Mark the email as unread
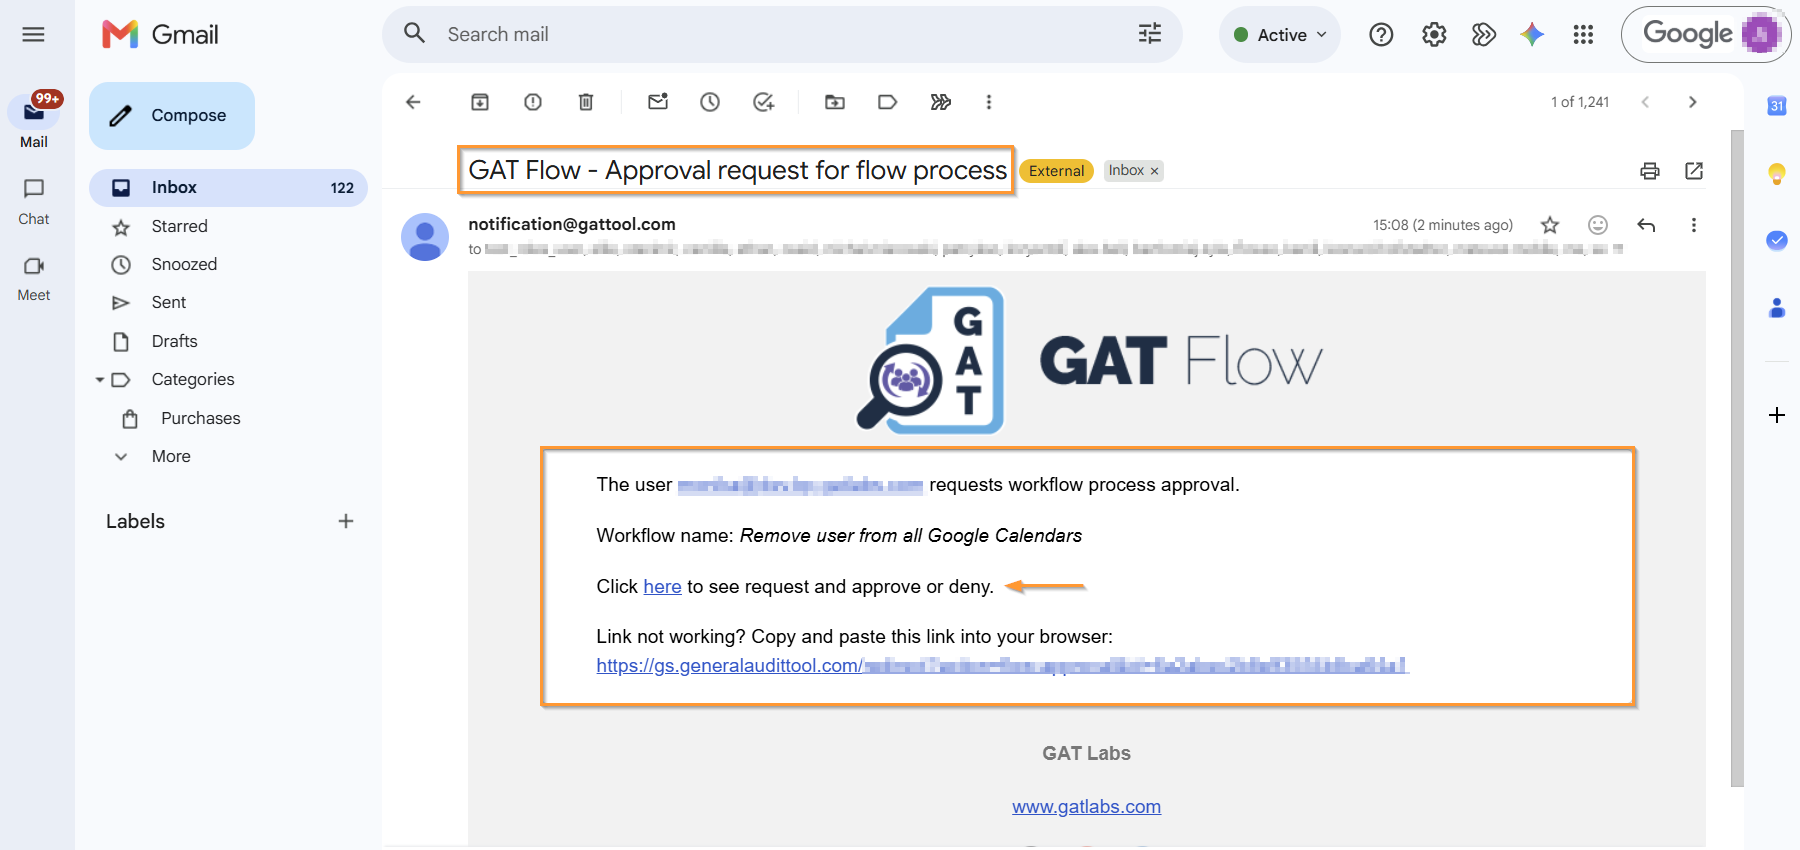This screenshot has width=1800, height=850. coord(658,102)
